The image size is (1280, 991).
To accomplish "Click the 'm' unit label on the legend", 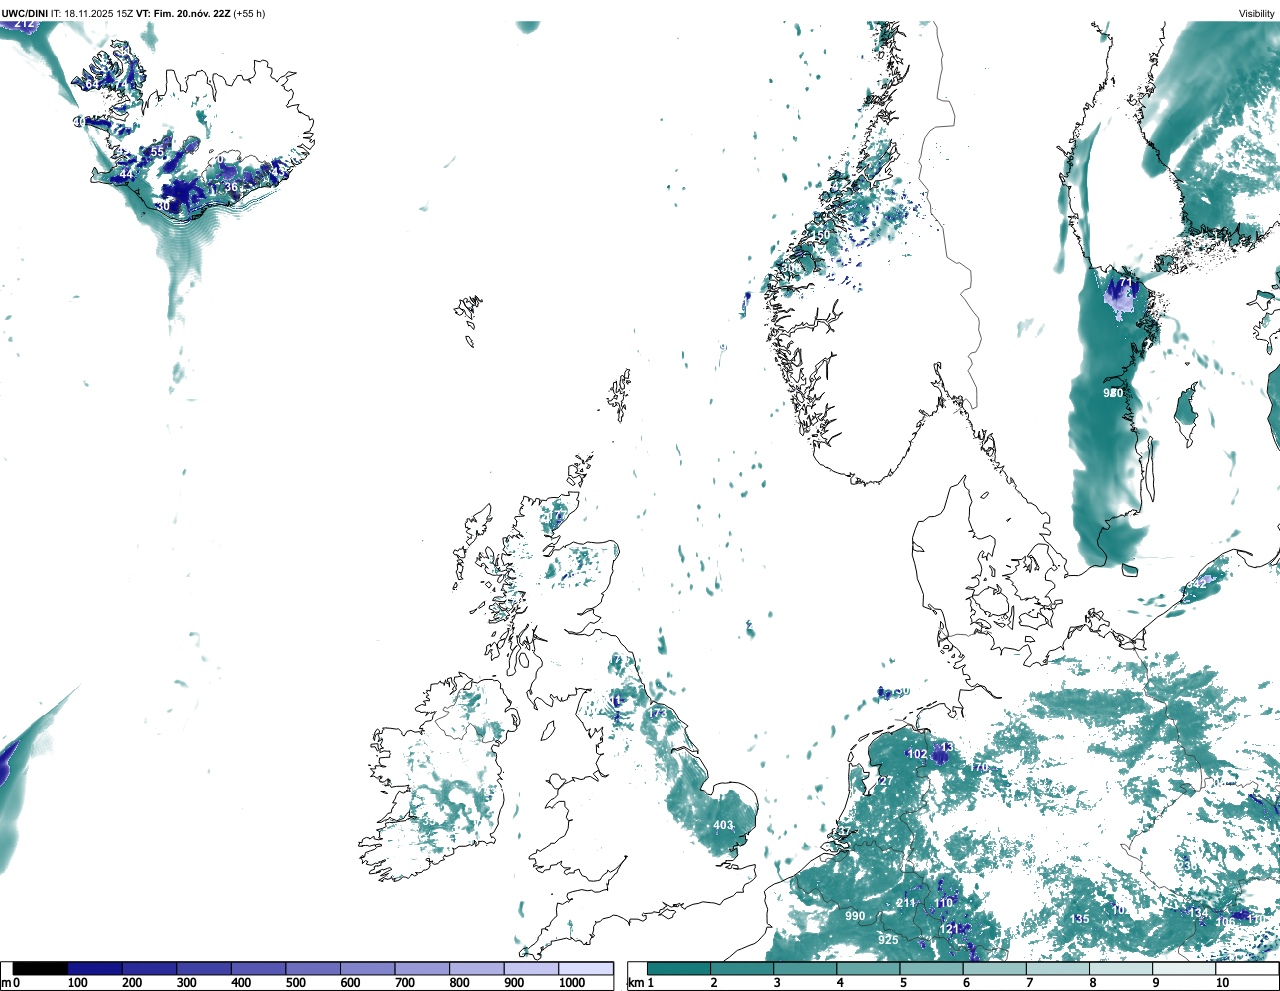I will click(6, 983).
